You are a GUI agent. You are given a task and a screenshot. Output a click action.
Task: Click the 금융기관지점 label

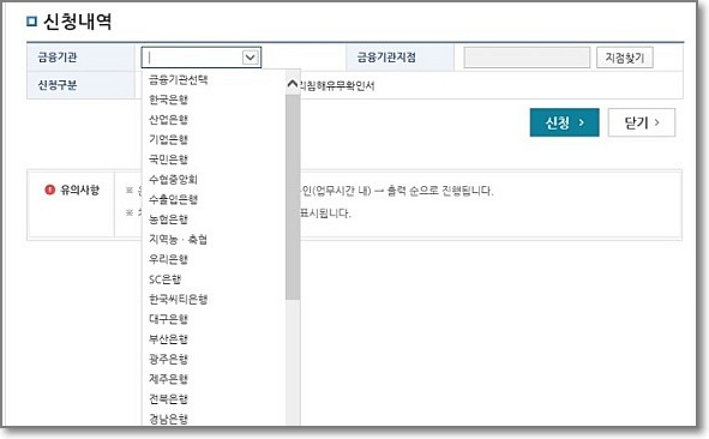tap(387, 57)
